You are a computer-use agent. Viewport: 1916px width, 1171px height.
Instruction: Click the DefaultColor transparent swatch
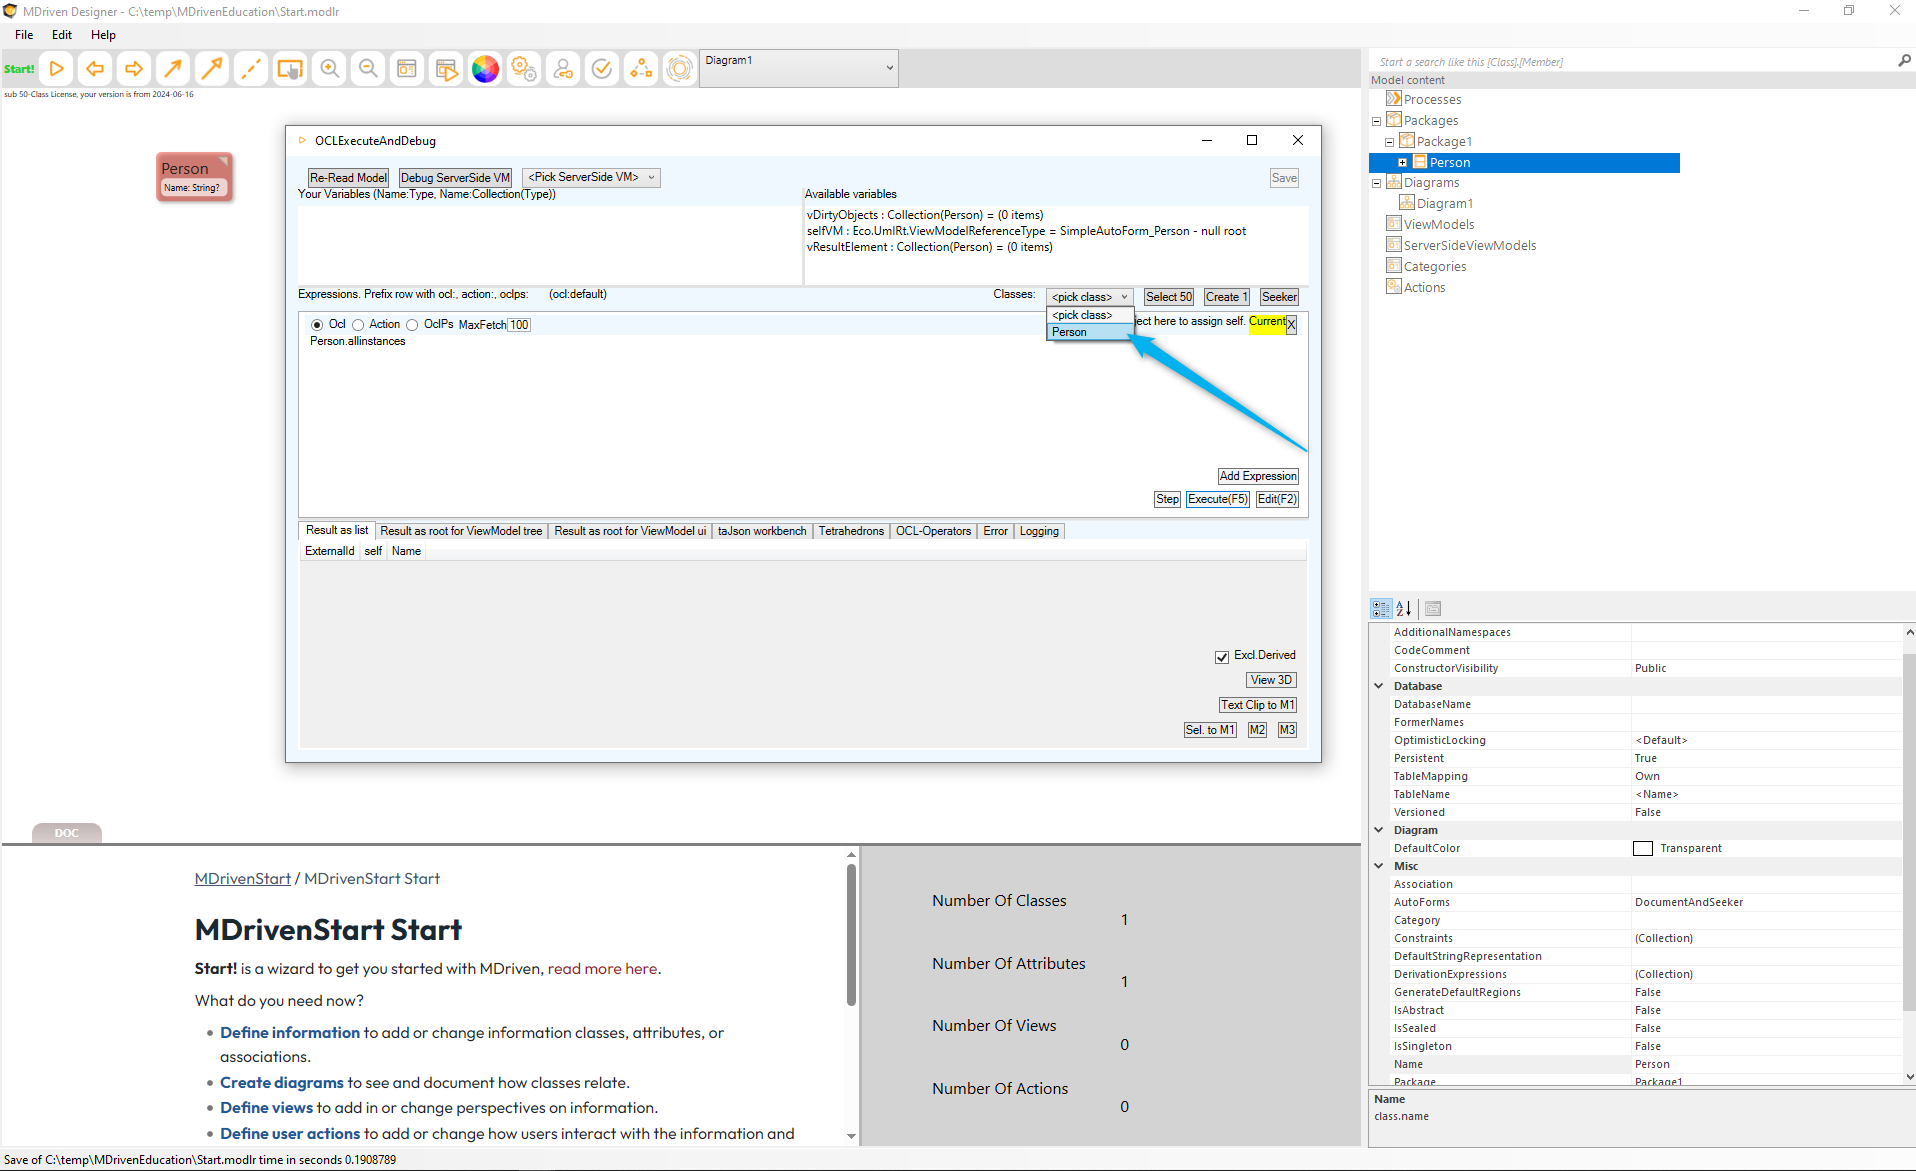click(x=1642, y=849)
